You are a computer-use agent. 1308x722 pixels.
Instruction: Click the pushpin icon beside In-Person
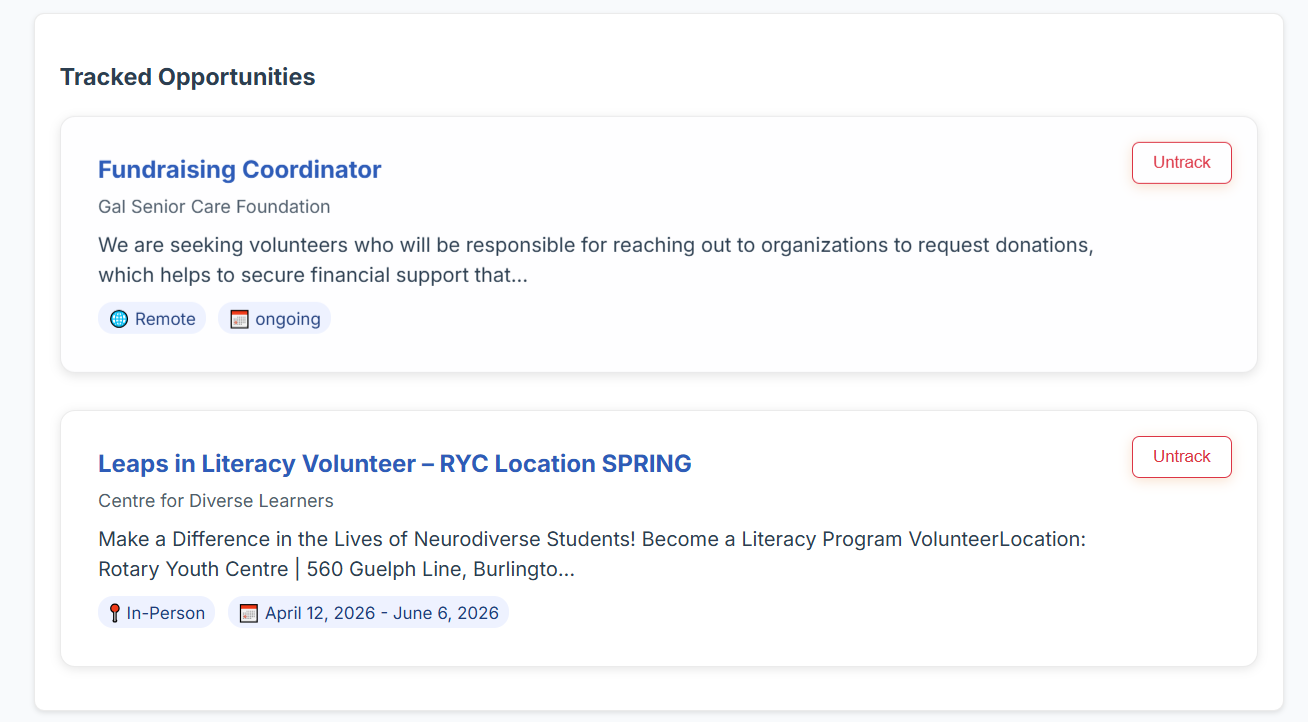pos(115,613)
